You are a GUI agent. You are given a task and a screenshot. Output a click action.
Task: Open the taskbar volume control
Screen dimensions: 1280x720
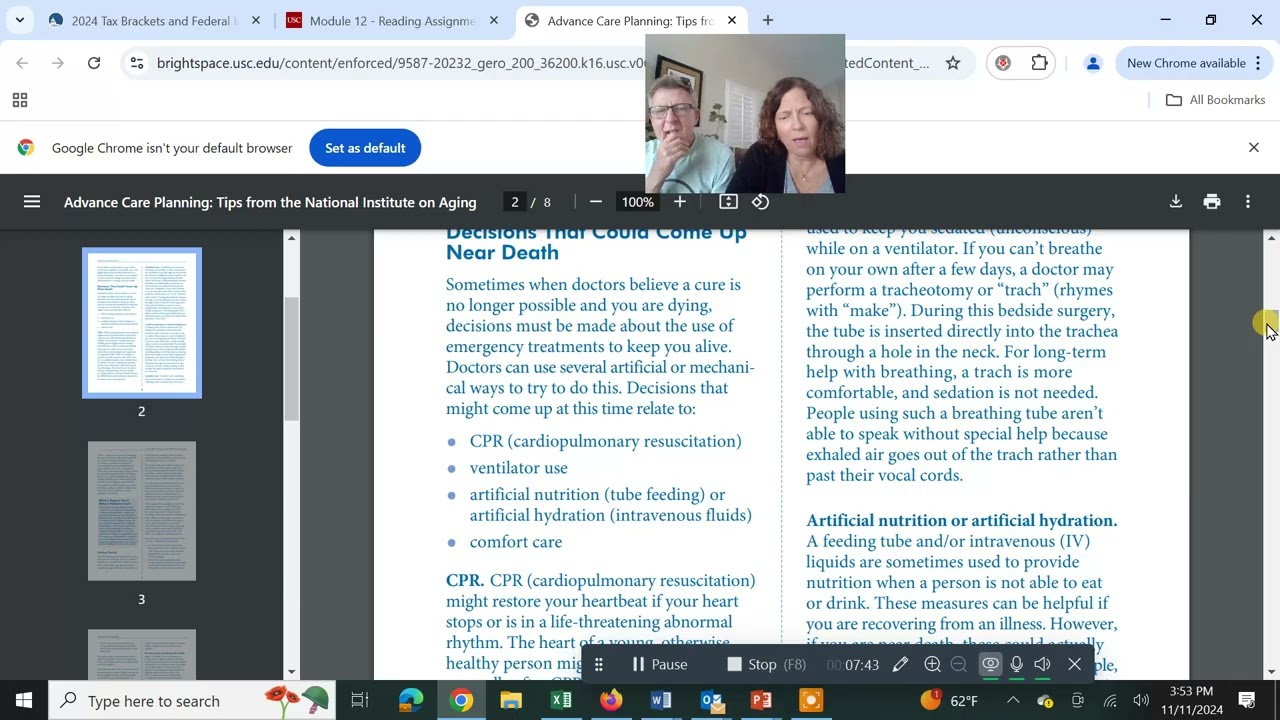click(x=1141, y=700)
